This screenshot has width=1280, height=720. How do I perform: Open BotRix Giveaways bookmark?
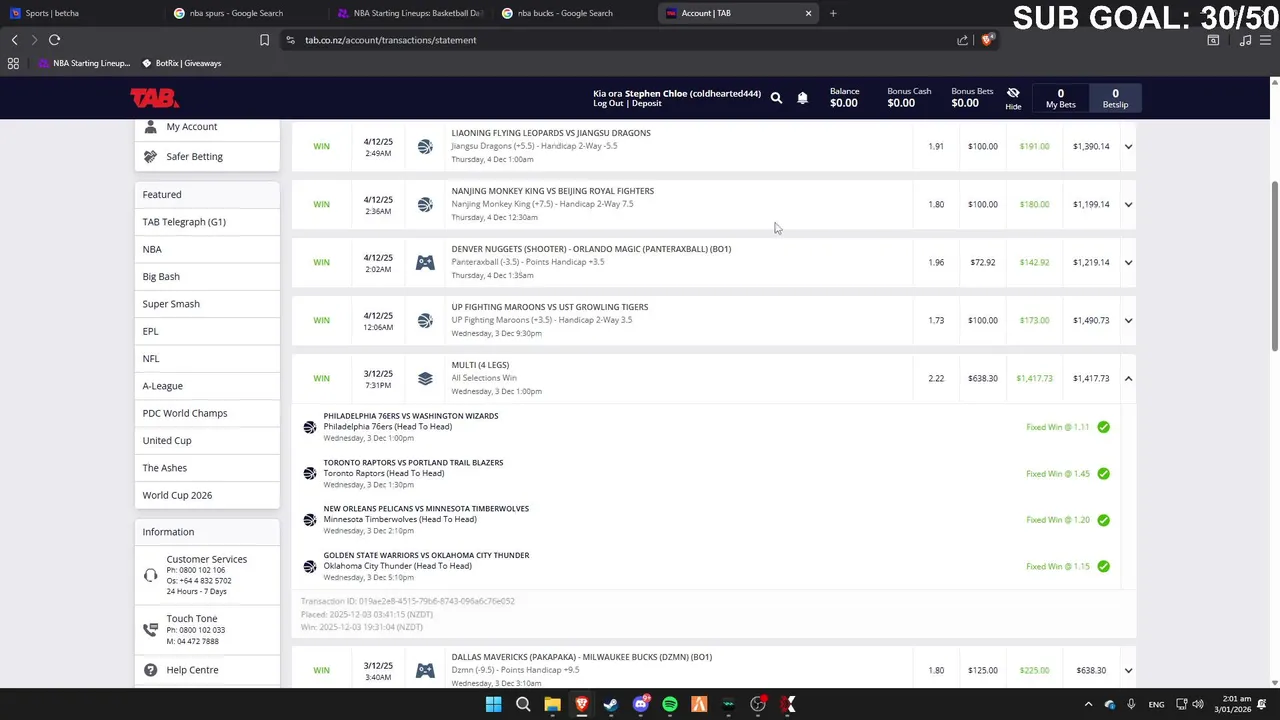181,63
